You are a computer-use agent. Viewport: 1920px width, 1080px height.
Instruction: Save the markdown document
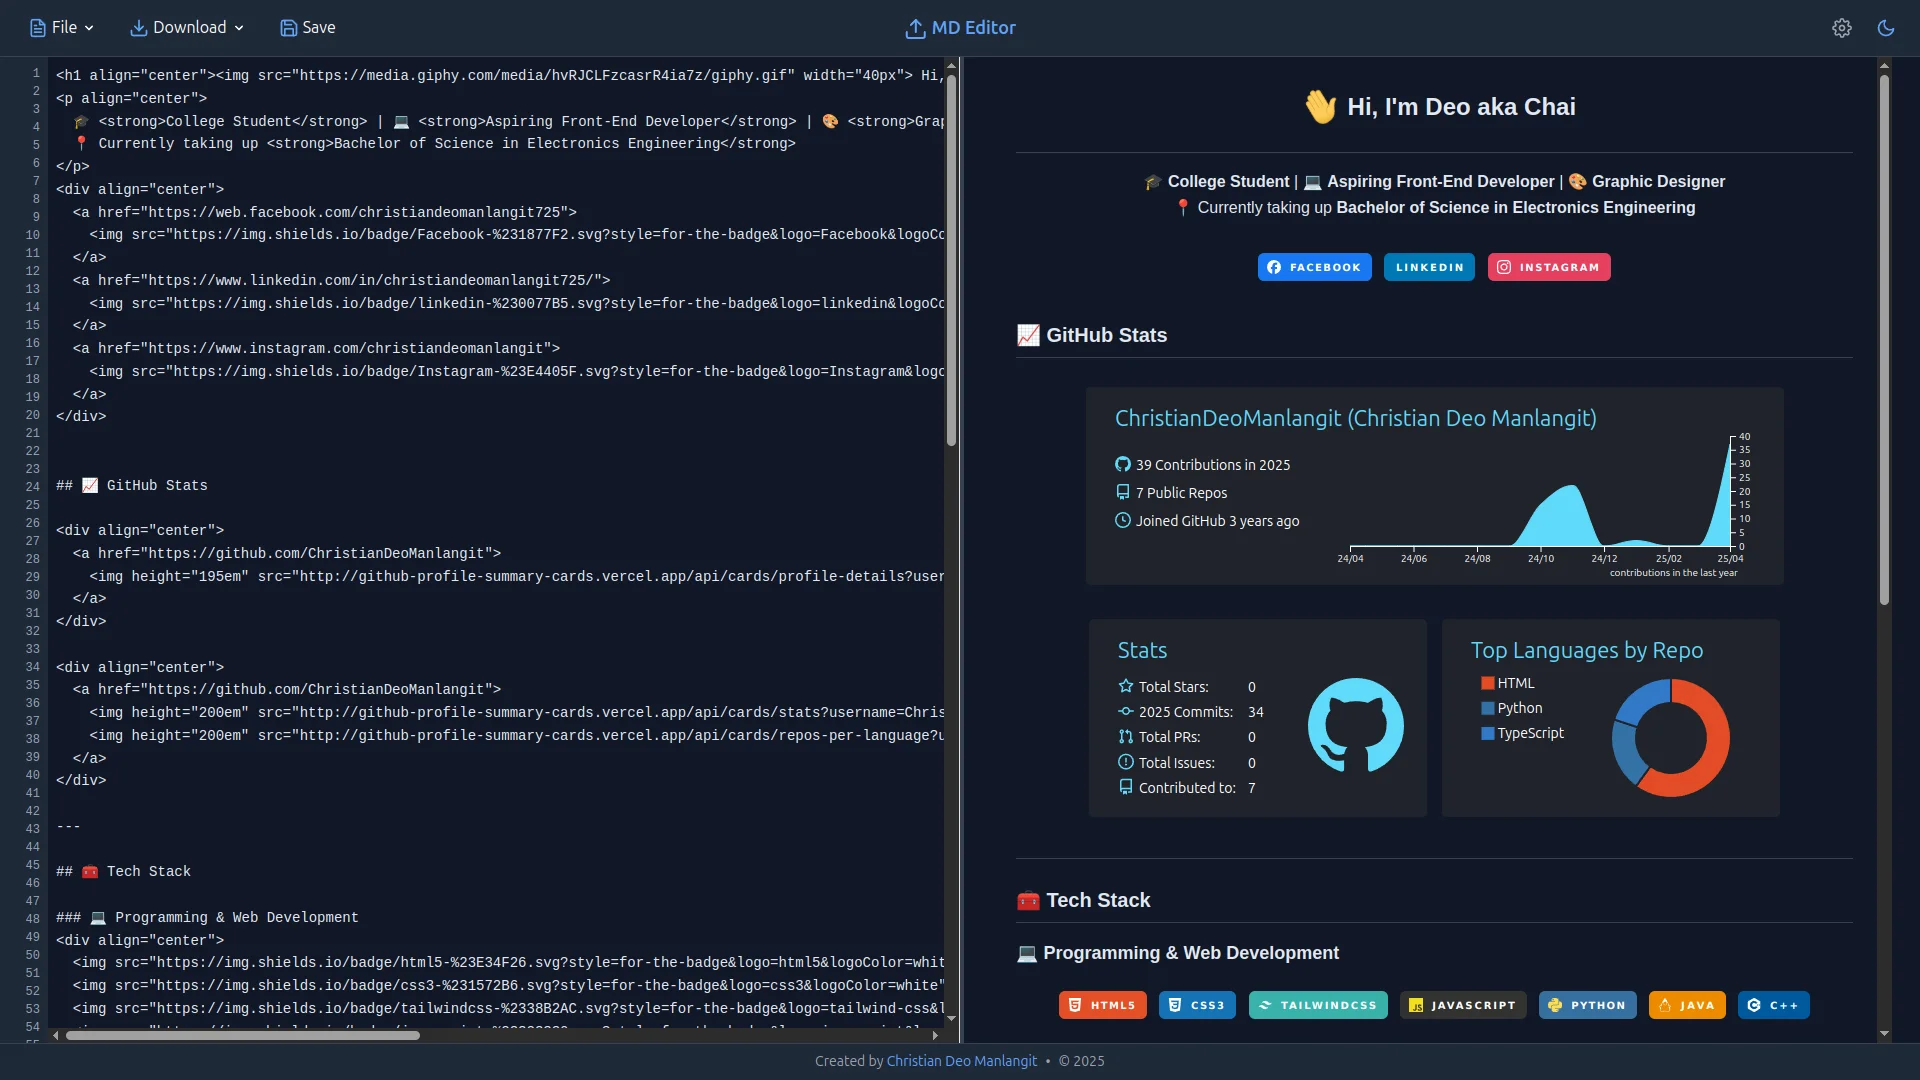(308, 28)
